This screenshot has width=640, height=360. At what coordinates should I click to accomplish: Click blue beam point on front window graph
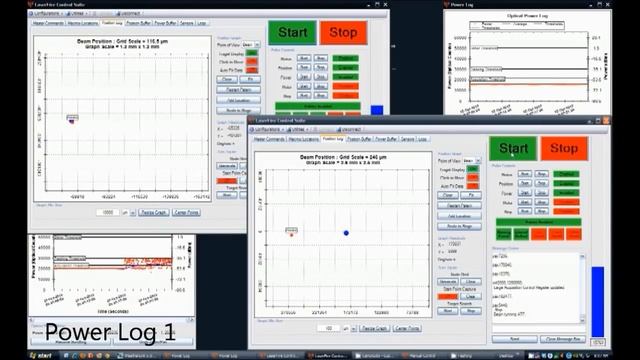coord(346,233)
